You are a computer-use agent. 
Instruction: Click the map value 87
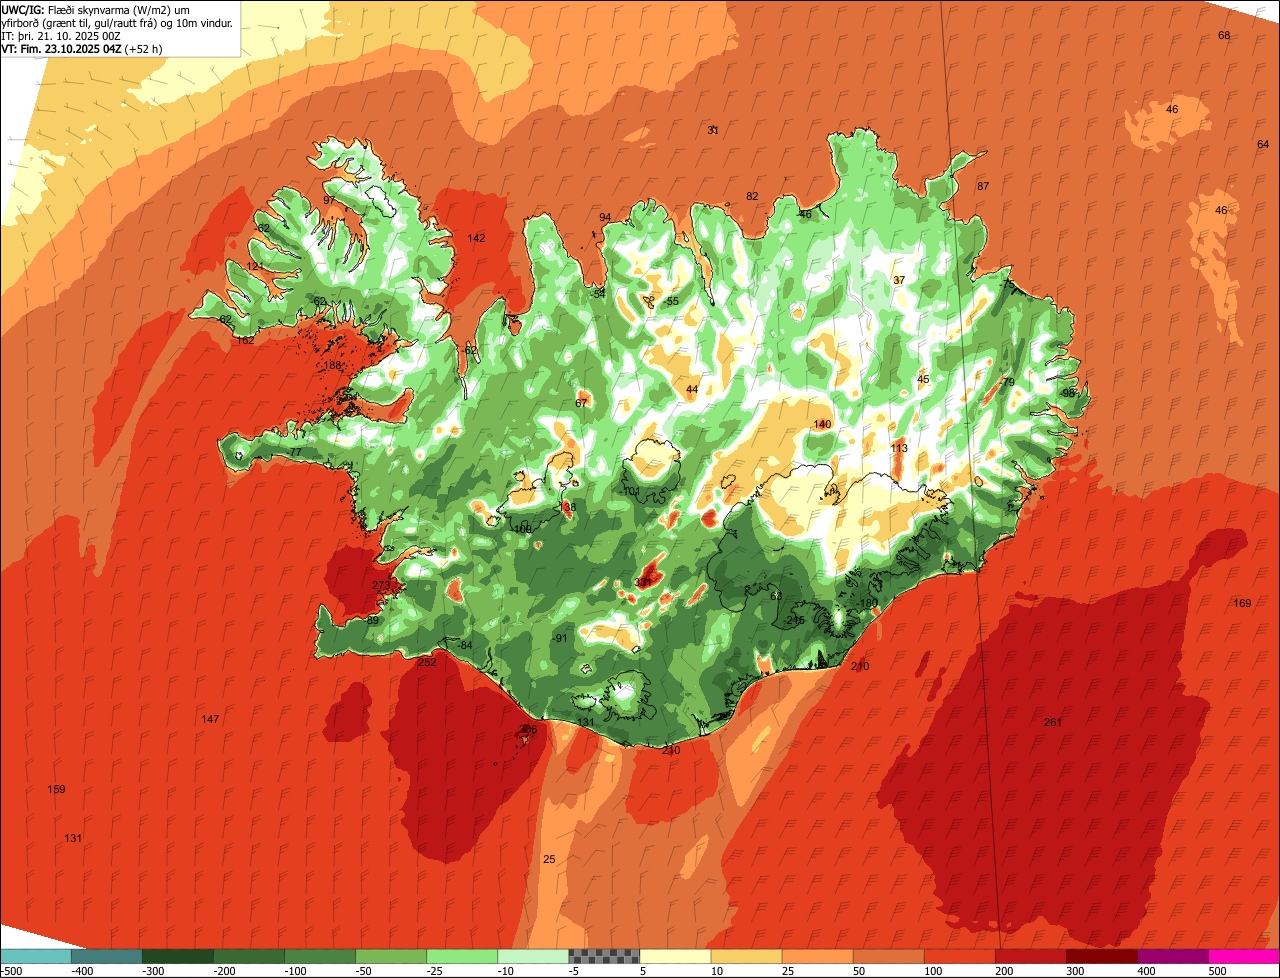(x=983, y=187)
